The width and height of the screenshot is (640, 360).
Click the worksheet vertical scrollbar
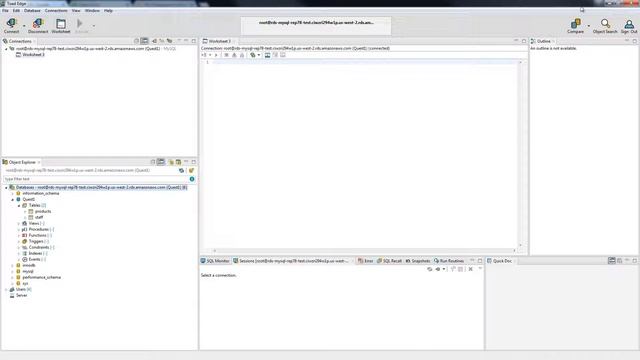(520, 154)
